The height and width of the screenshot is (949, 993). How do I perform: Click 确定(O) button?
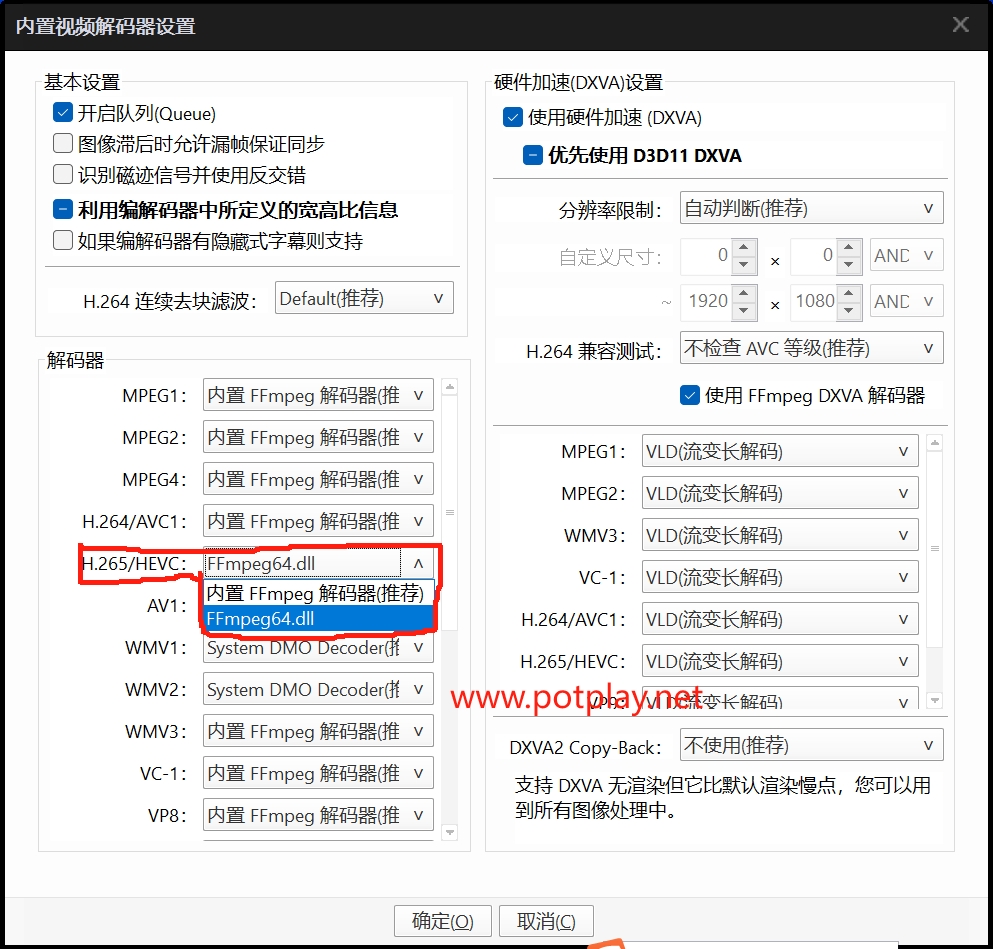(443, 921)
